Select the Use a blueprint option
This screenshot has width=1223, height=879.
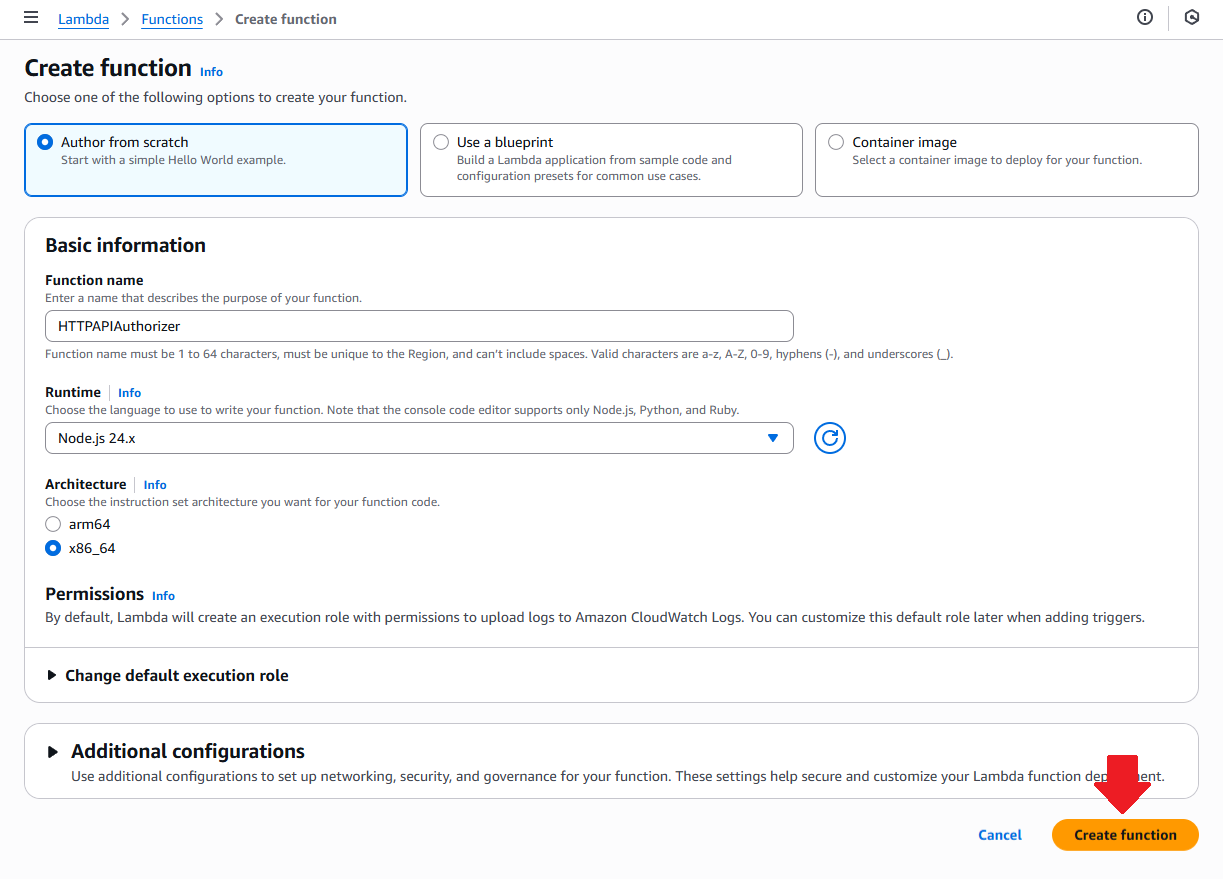coord(611,160)
